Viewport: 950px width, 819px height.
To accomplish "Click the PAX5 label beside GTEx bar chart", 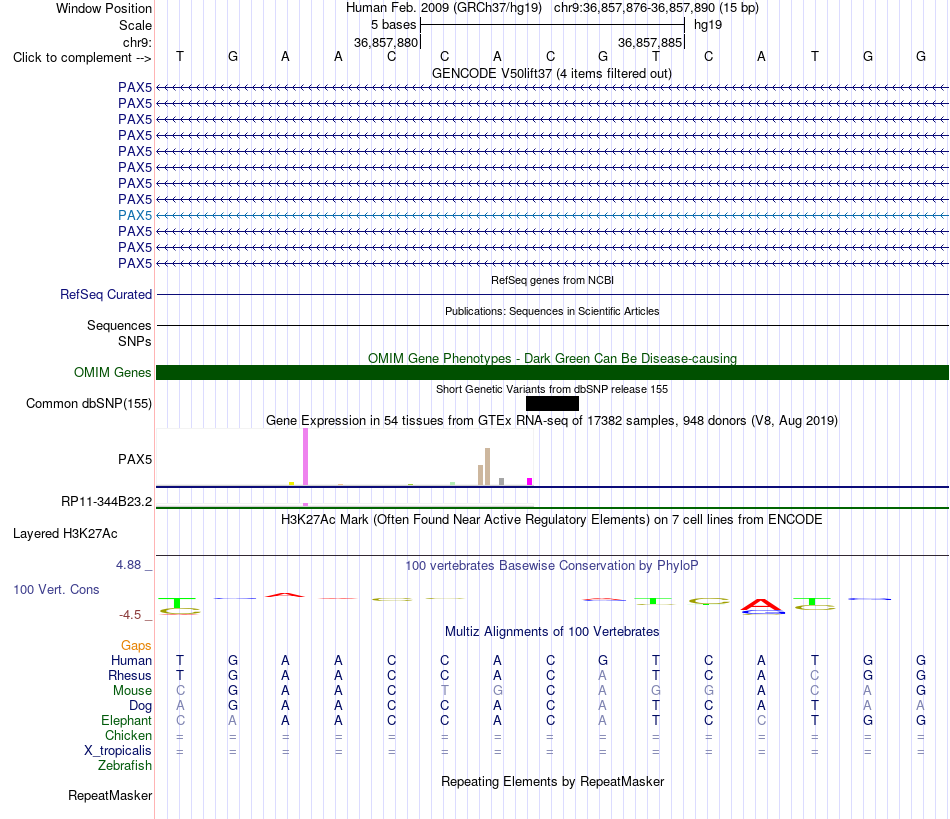I will [135, 459].
